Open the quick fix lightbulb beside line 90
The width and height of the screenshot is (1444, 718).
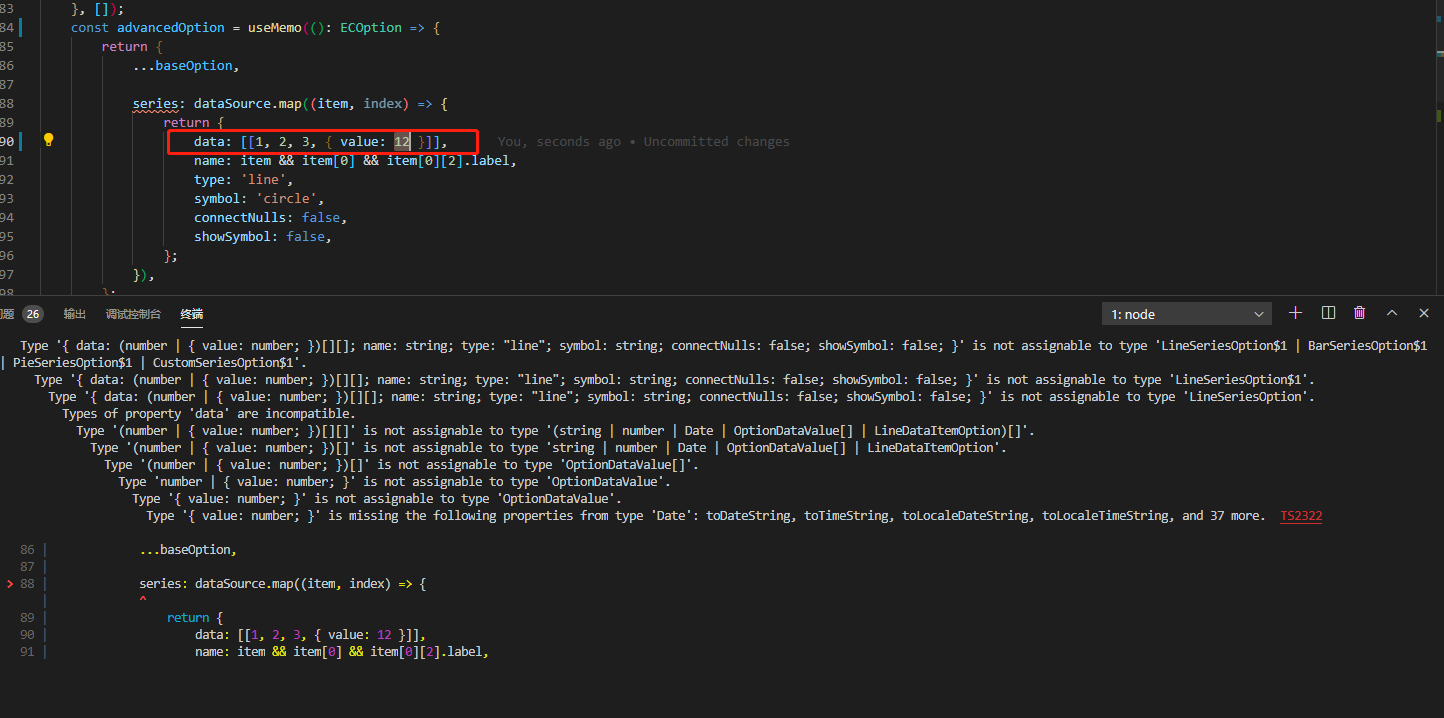(x=48, y=140)
